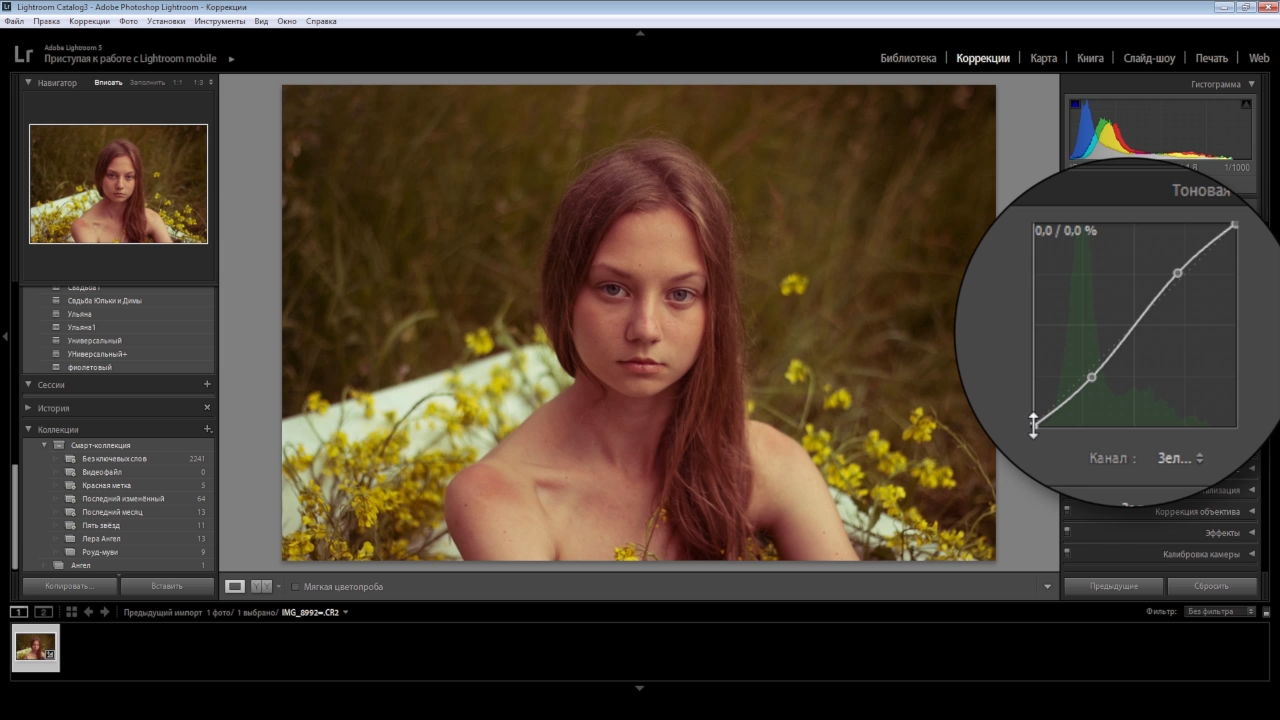Toggle the shadow clipping indicator in histogram
The width and height of the screenshot is (1280, 720).
[x=1075, y=104]
